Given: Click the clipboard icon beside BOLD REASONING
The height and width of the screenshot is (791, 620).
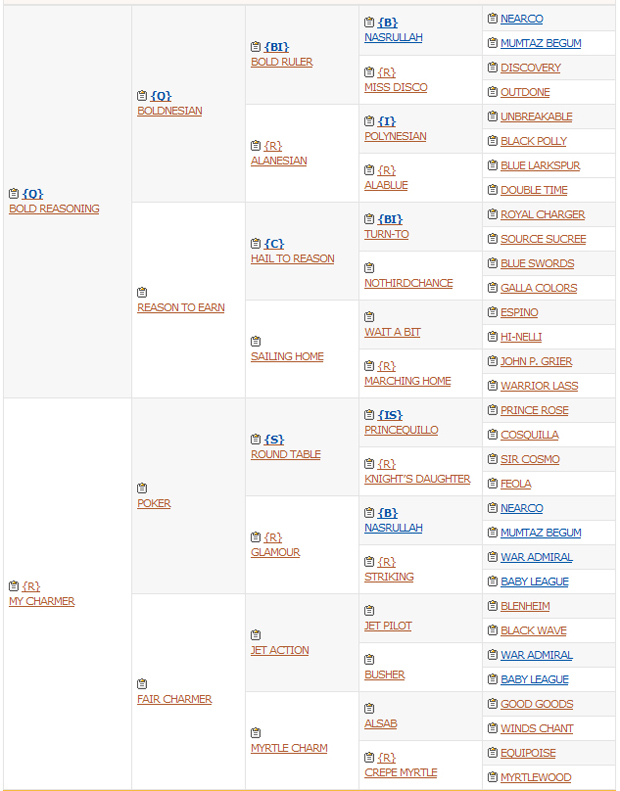Looking at the screenshot, I should pos(14,194).
